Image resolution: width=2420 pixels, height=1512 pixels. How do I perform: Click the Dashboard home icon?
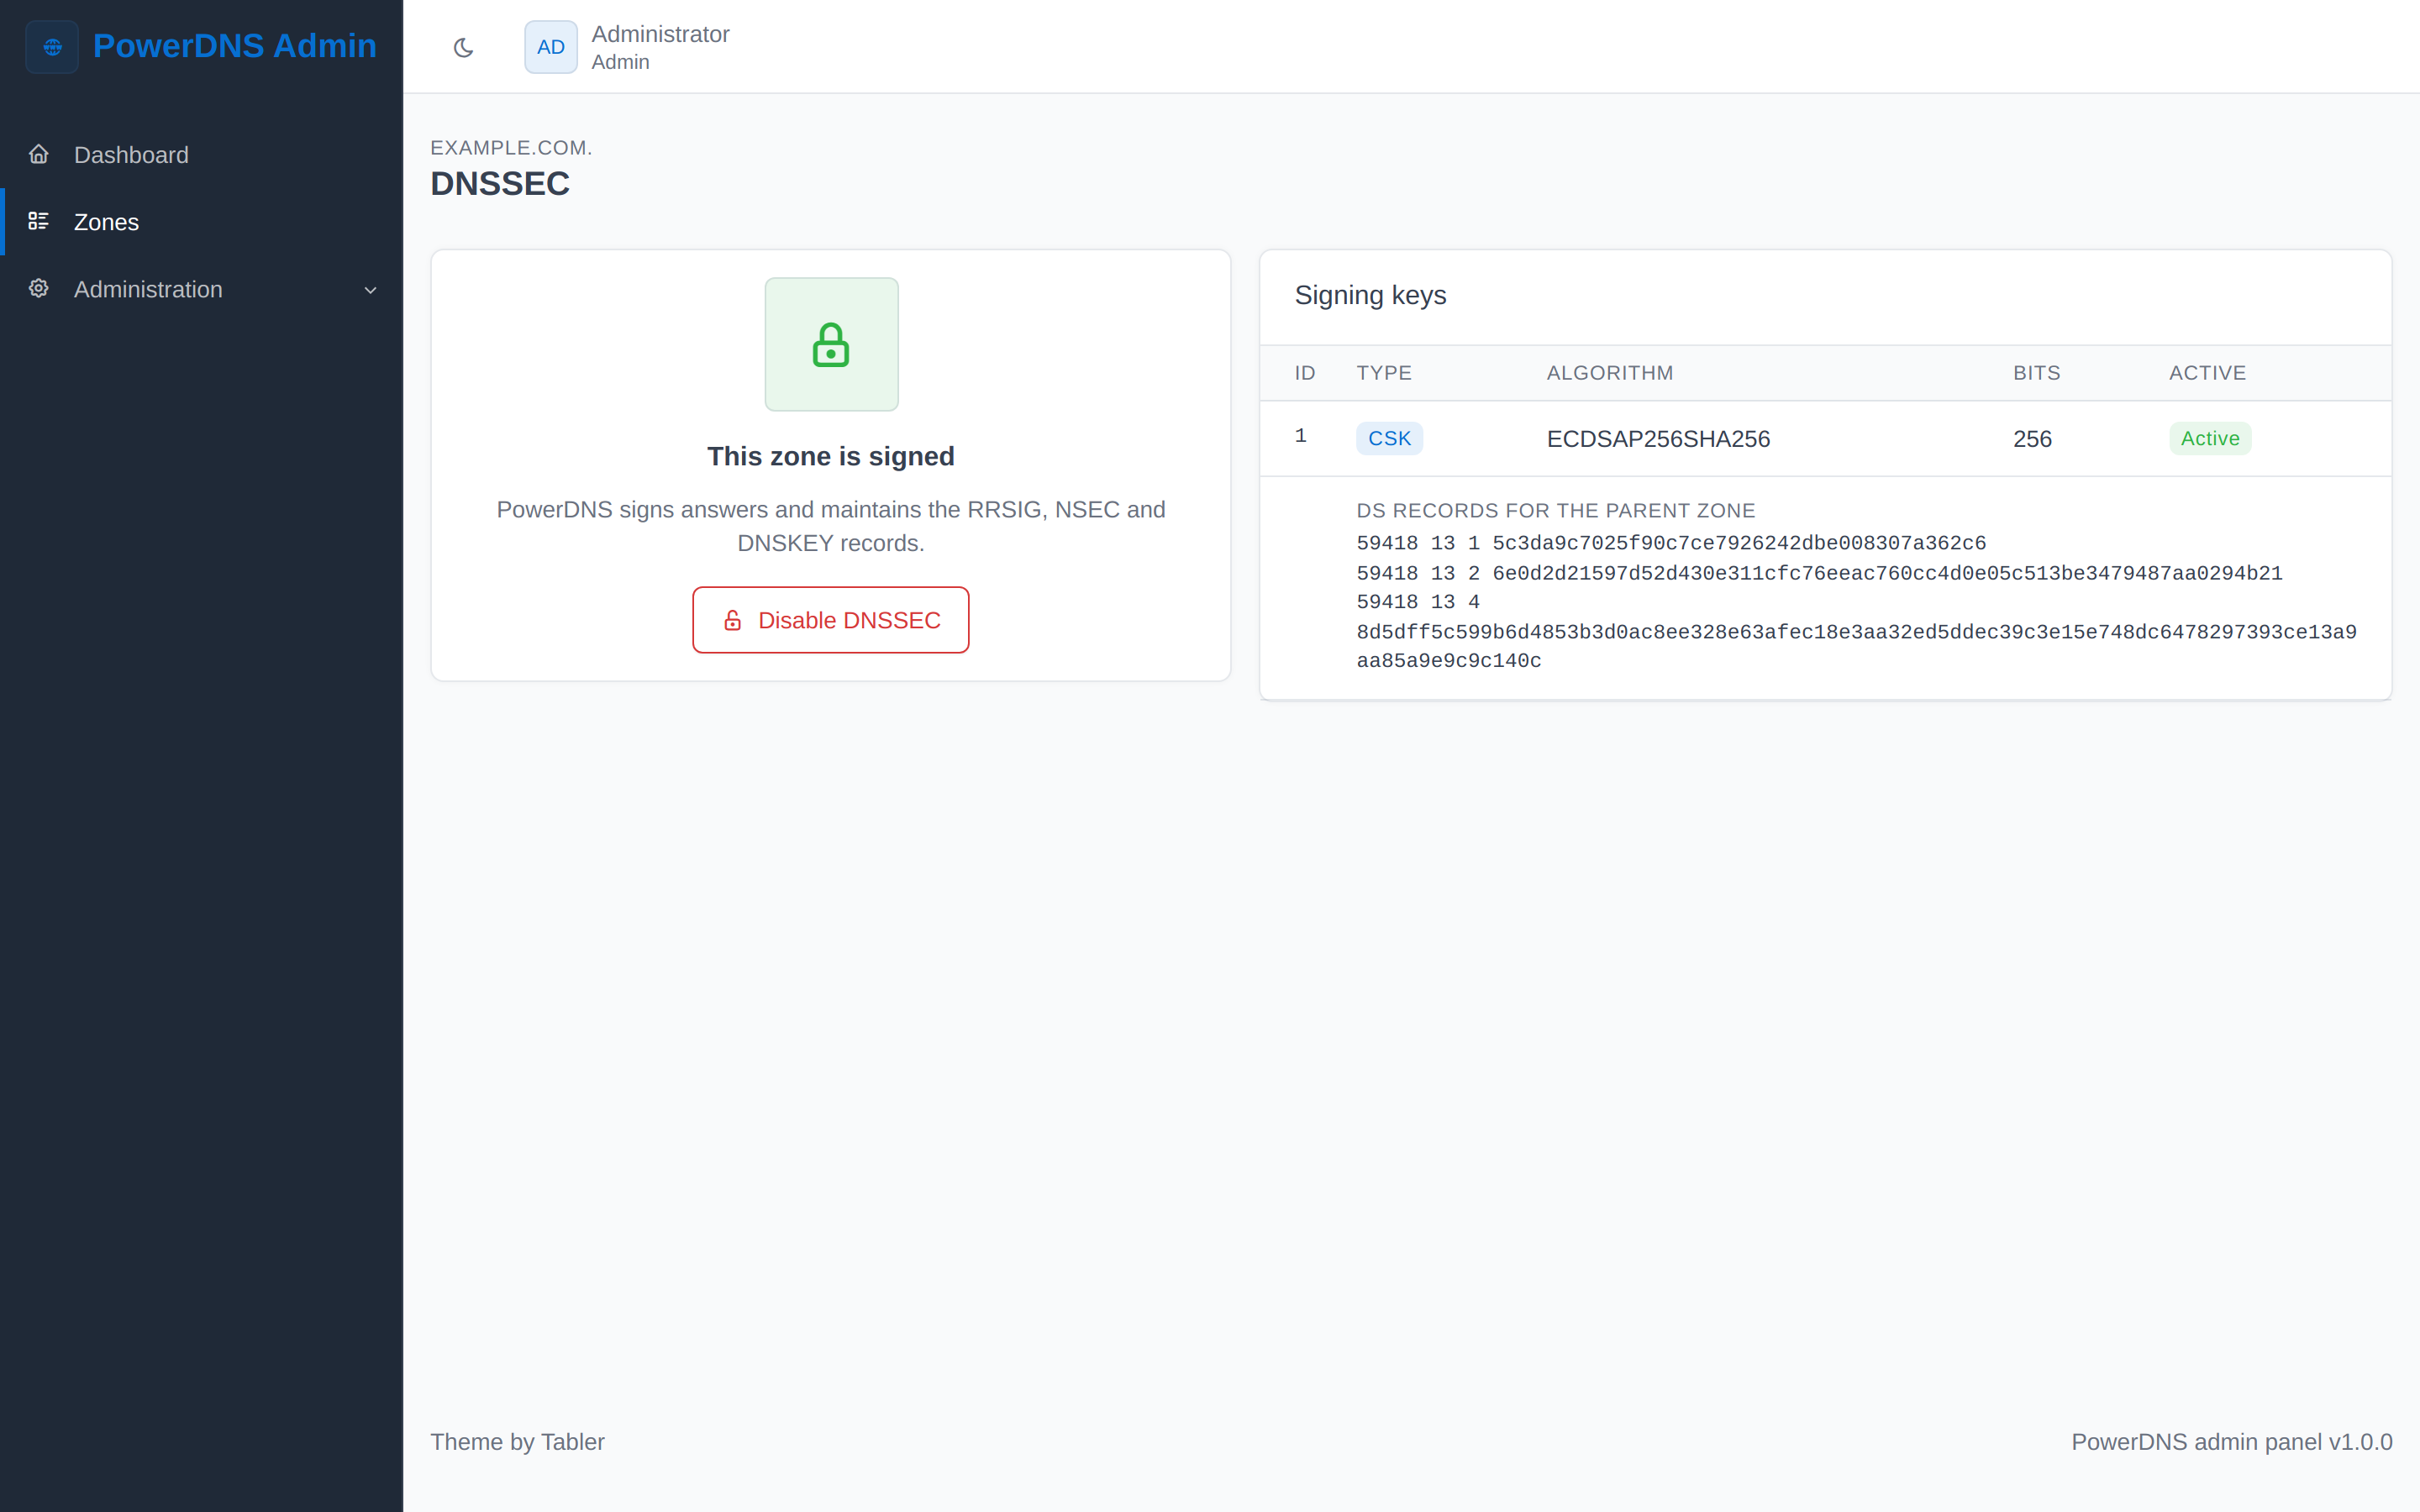(39, 154)
